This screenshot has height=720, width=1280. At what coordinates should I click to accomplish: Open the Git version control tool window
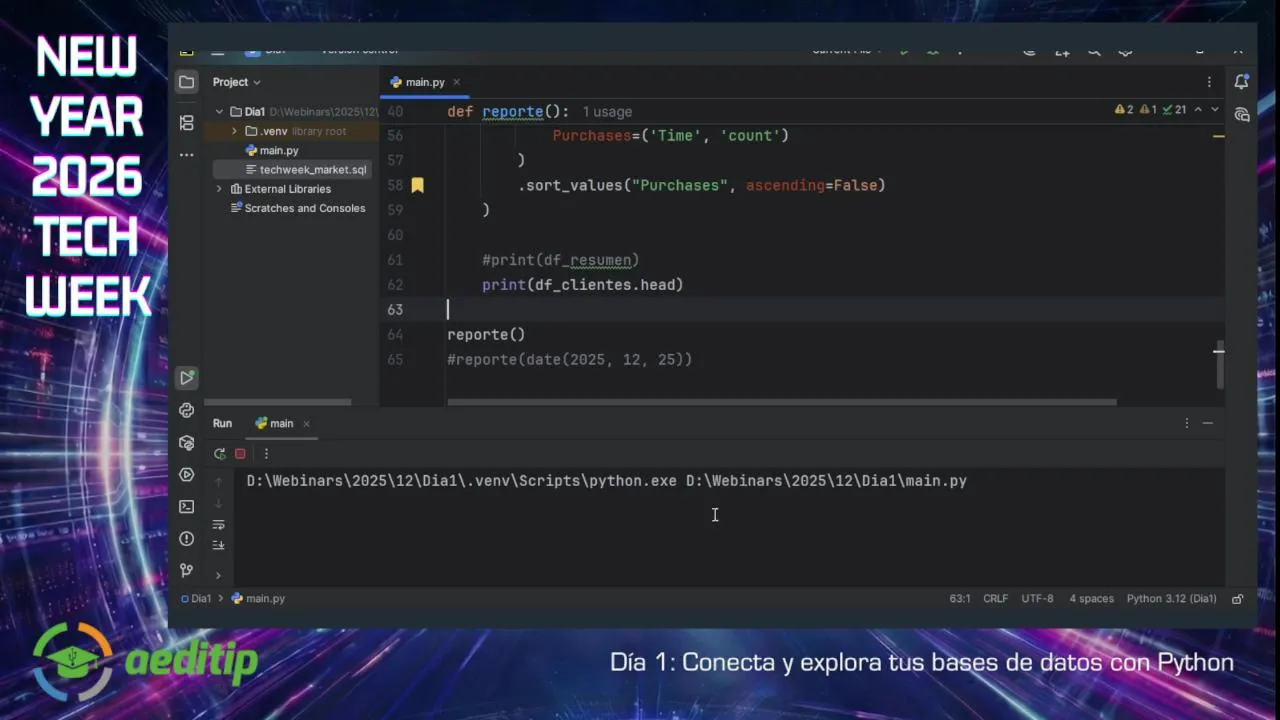[187, 570]
